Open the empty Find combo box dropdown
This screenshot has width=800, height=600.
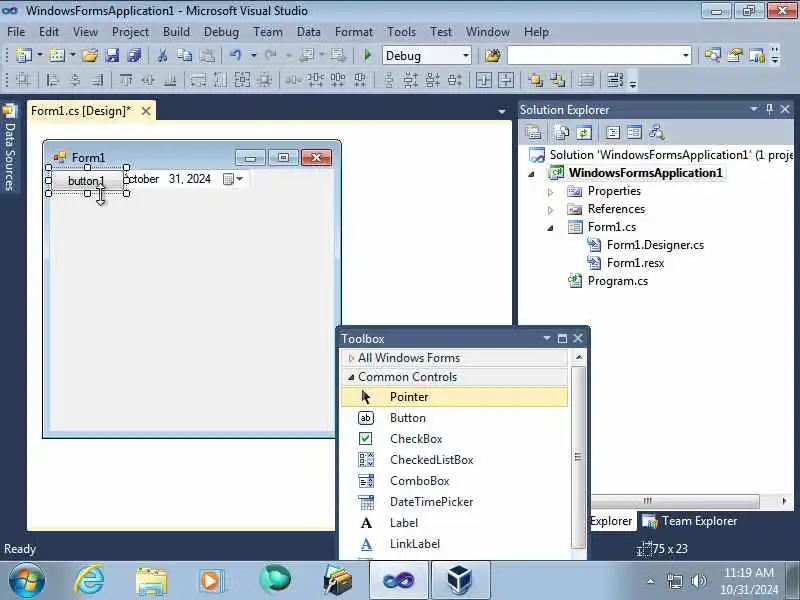686,56
